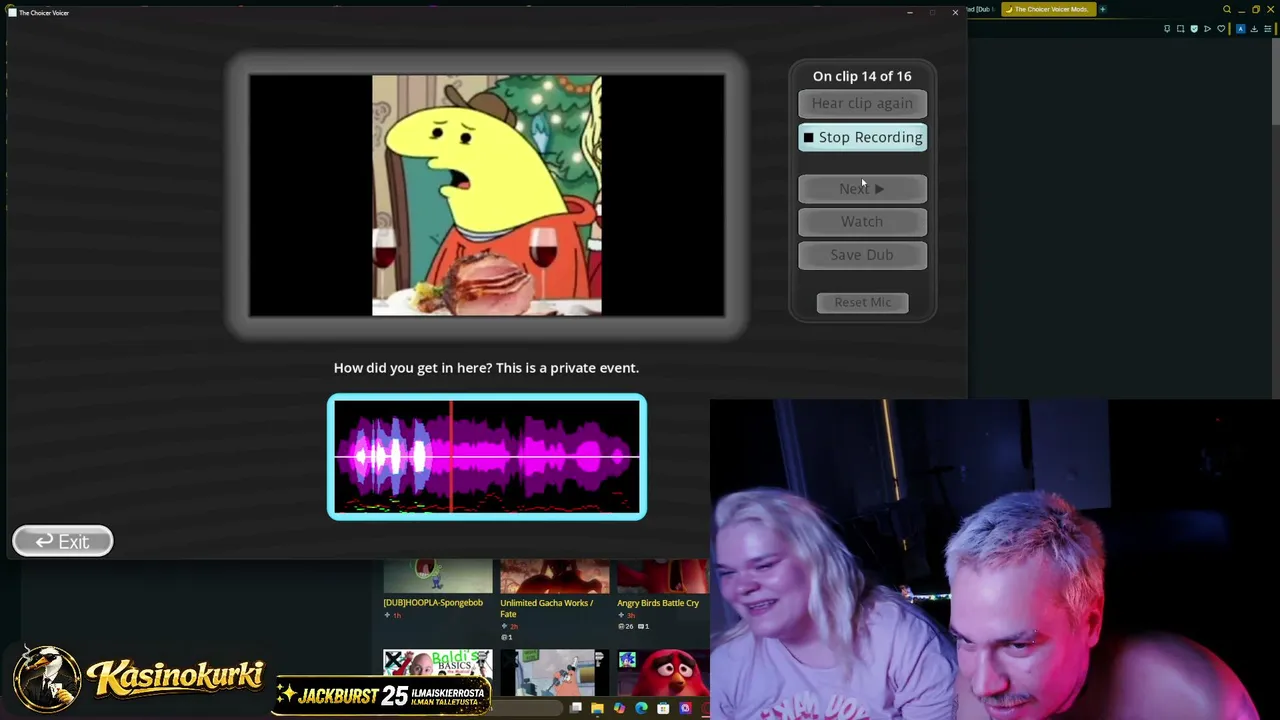
Task: Open Task View on the taskbar
Action: 576,709
